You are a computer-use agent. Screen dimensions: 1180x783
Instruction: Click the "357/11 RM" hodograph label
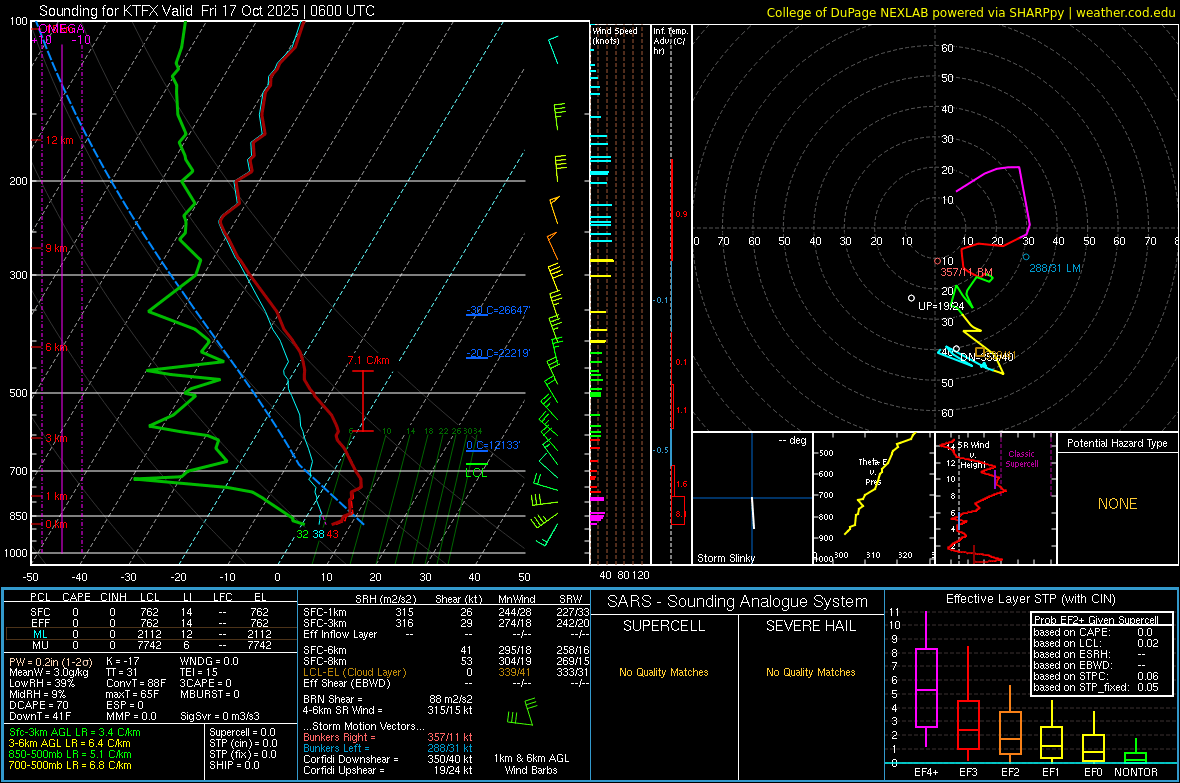[966, 272]
